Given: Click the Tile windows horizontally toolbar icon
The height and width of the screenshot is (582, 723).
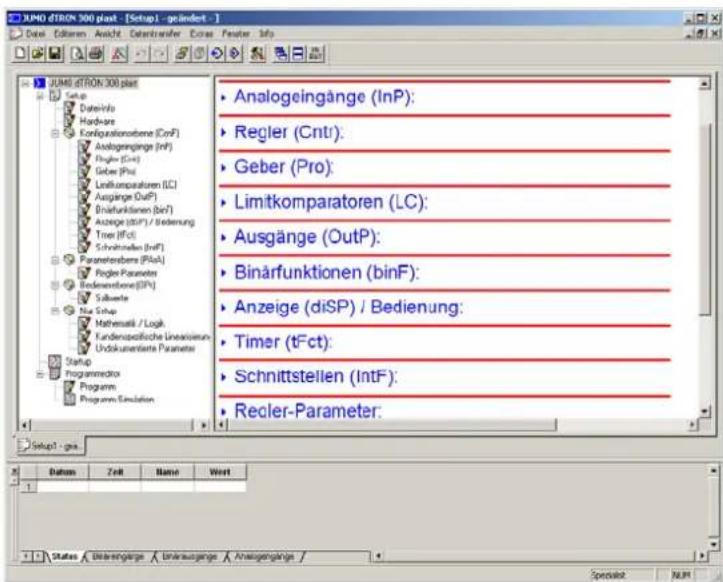Looking at the screenshot, I should coord(298,53).
